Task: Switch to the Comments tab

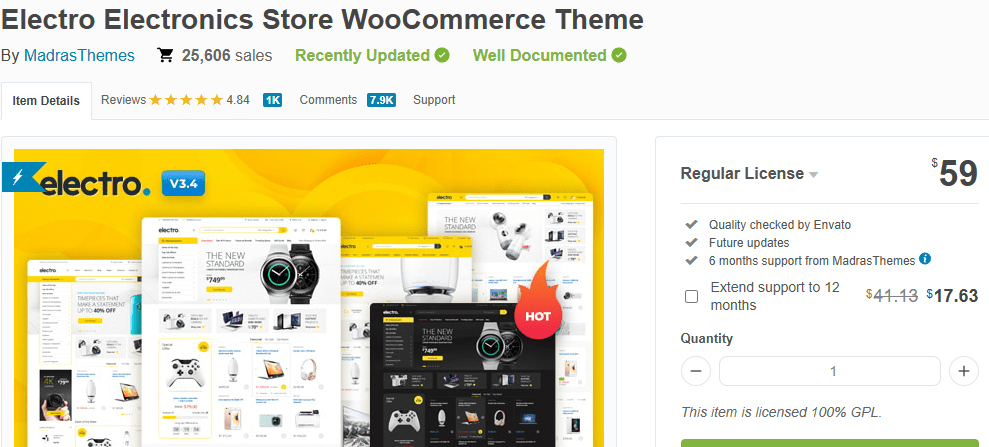Action: (x=328, y=100)
